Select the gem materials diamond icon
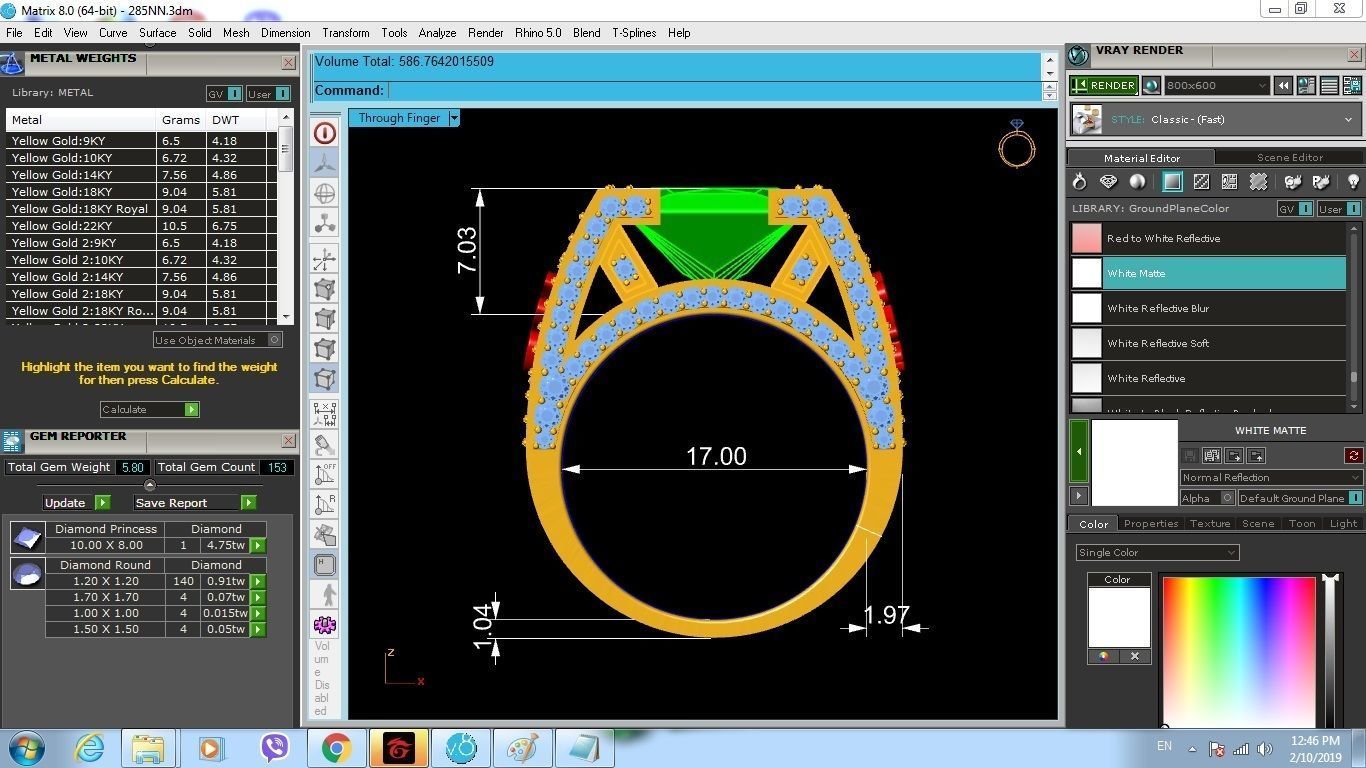This screenshot has height=768, width=1366. pos(1108,182)
